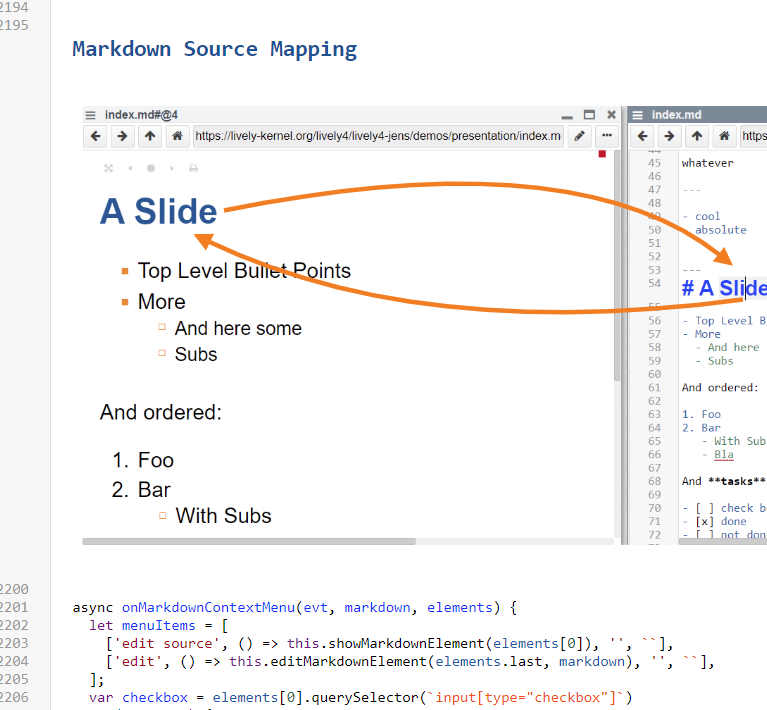Click URL field containing lively-kernel.org address
Viewport: 767px width, 710px height.
377,136
